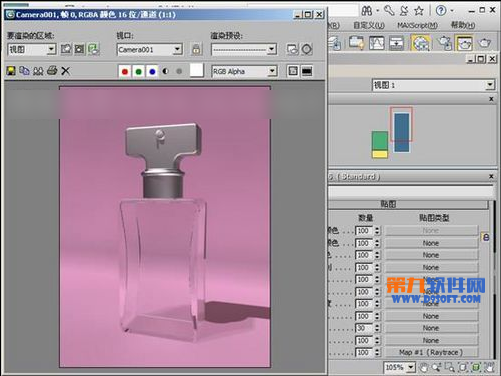Click the spinner beside the 30 amount
The height and width of the screenshot is (376, 501).
coord(377,328)
